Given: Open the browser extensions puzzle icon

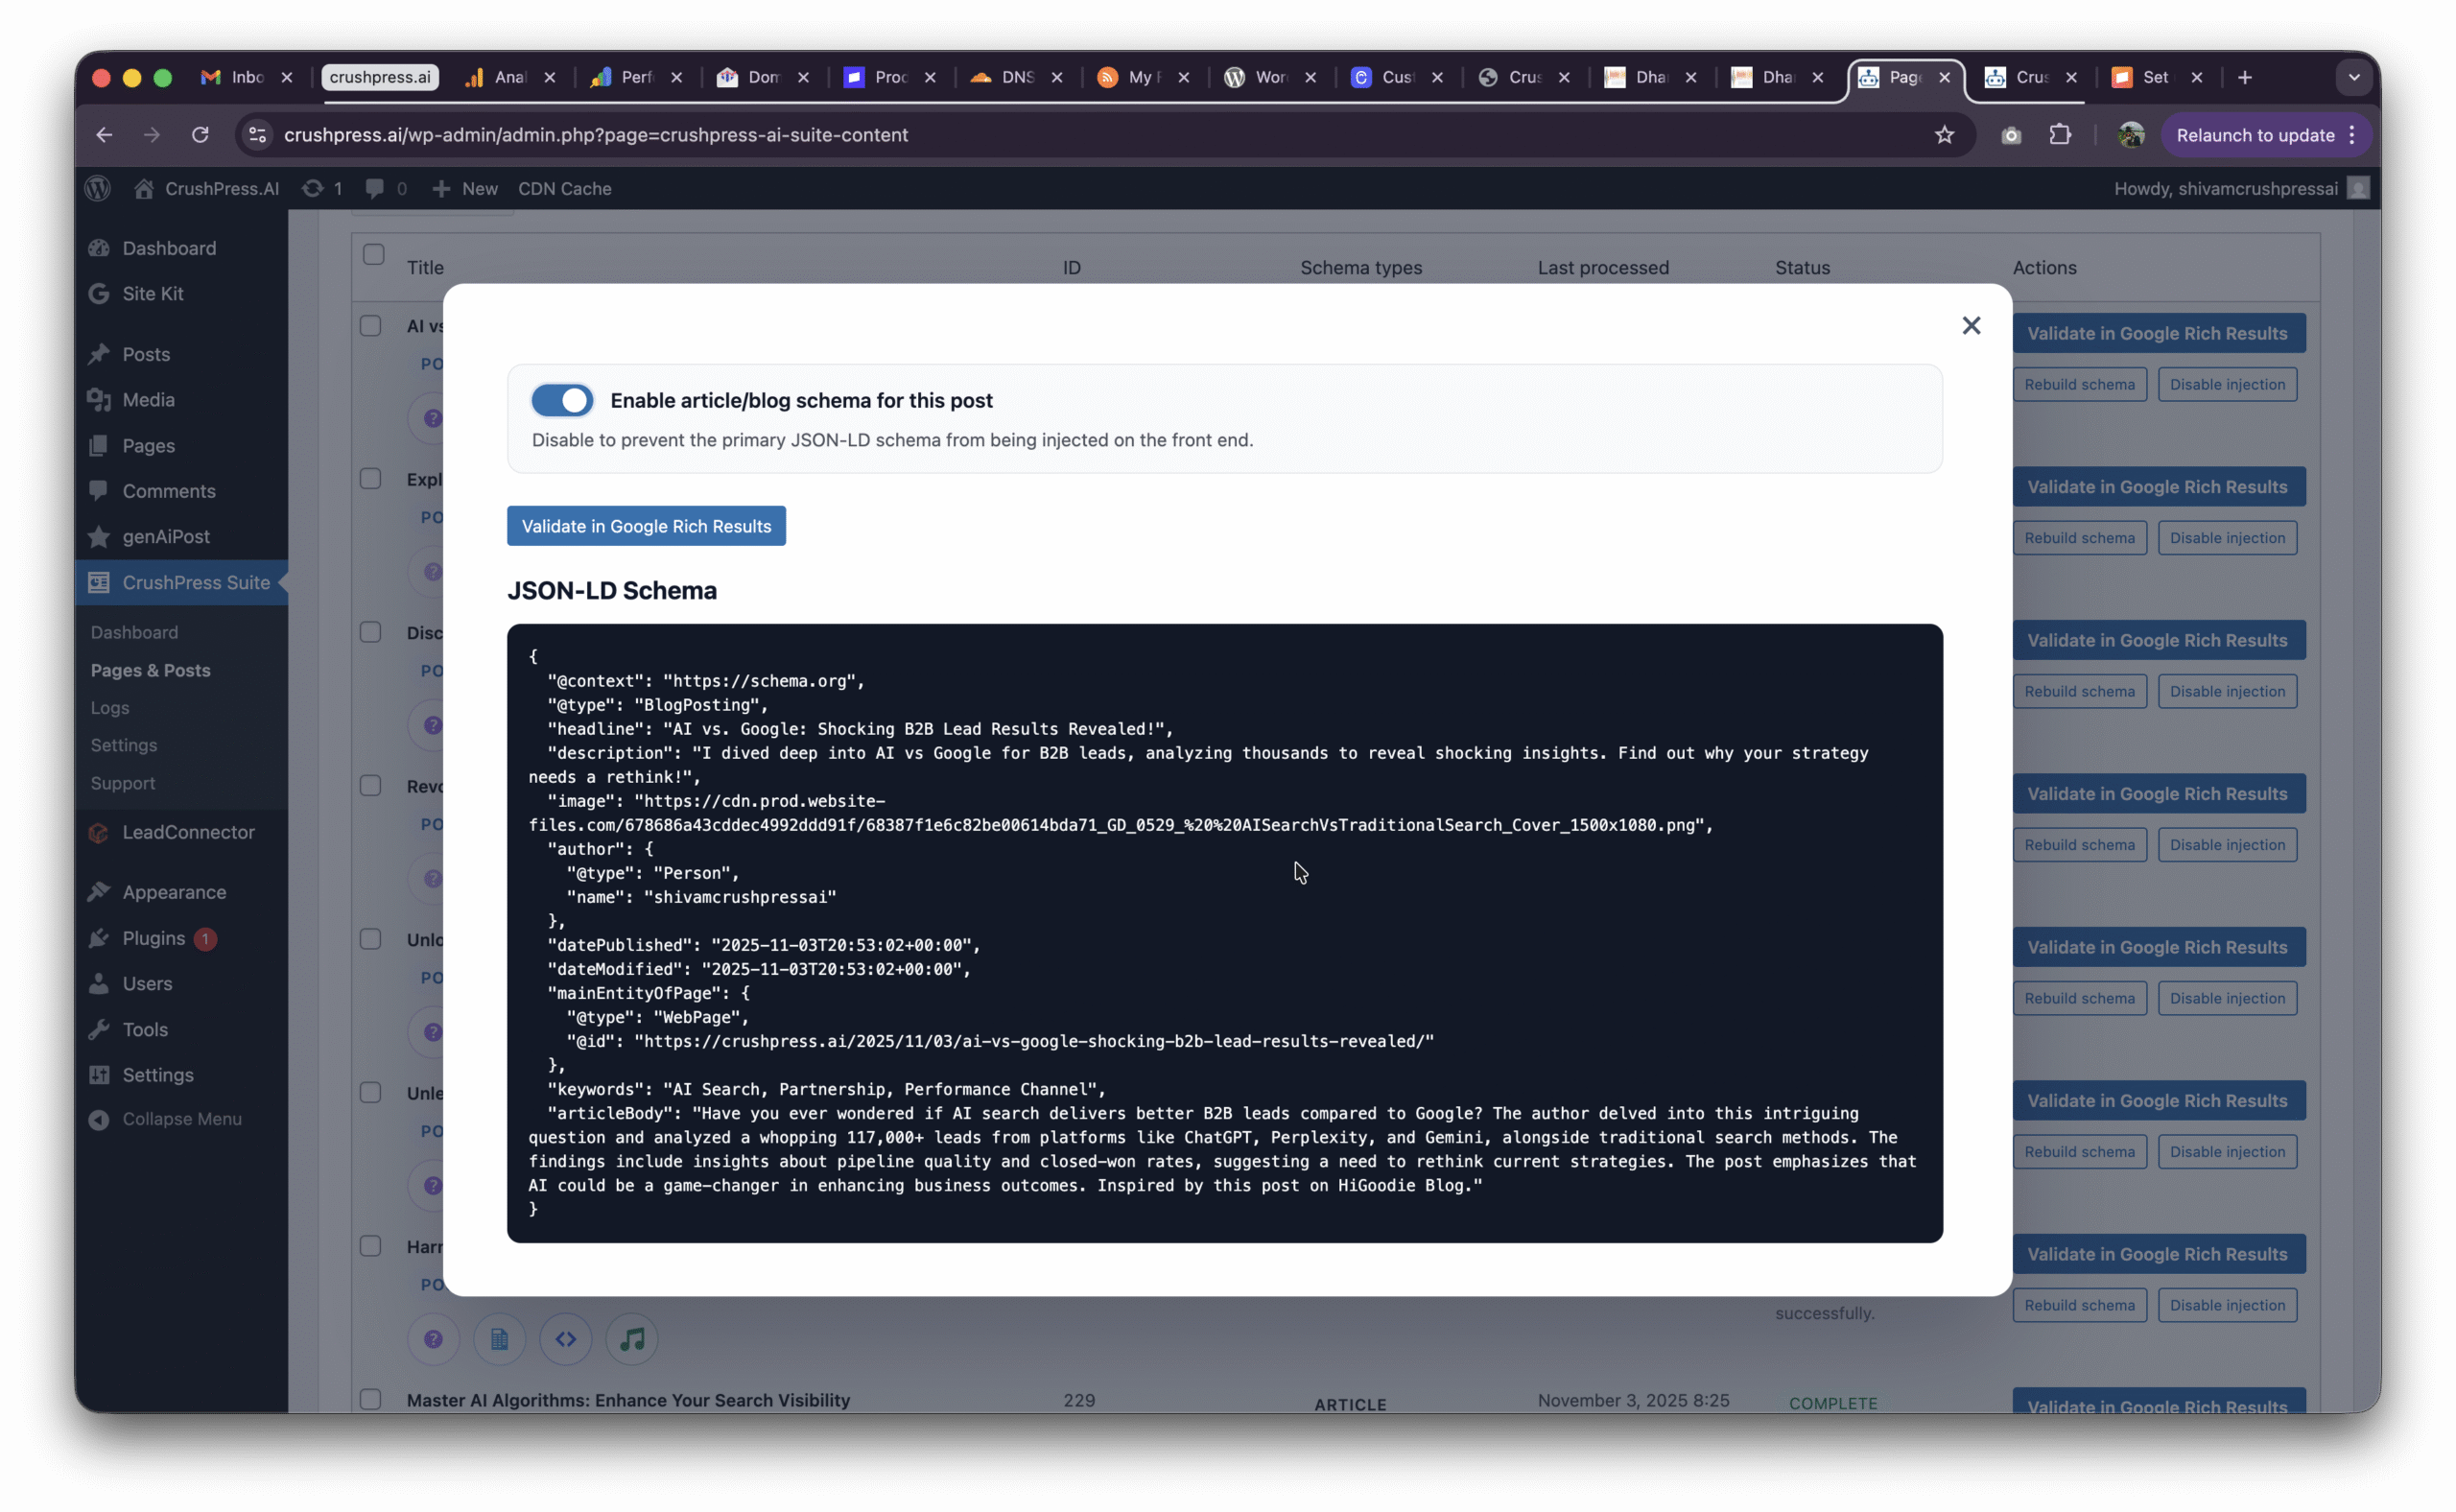Looking at the screenshot, I should tap(2060, 135).
